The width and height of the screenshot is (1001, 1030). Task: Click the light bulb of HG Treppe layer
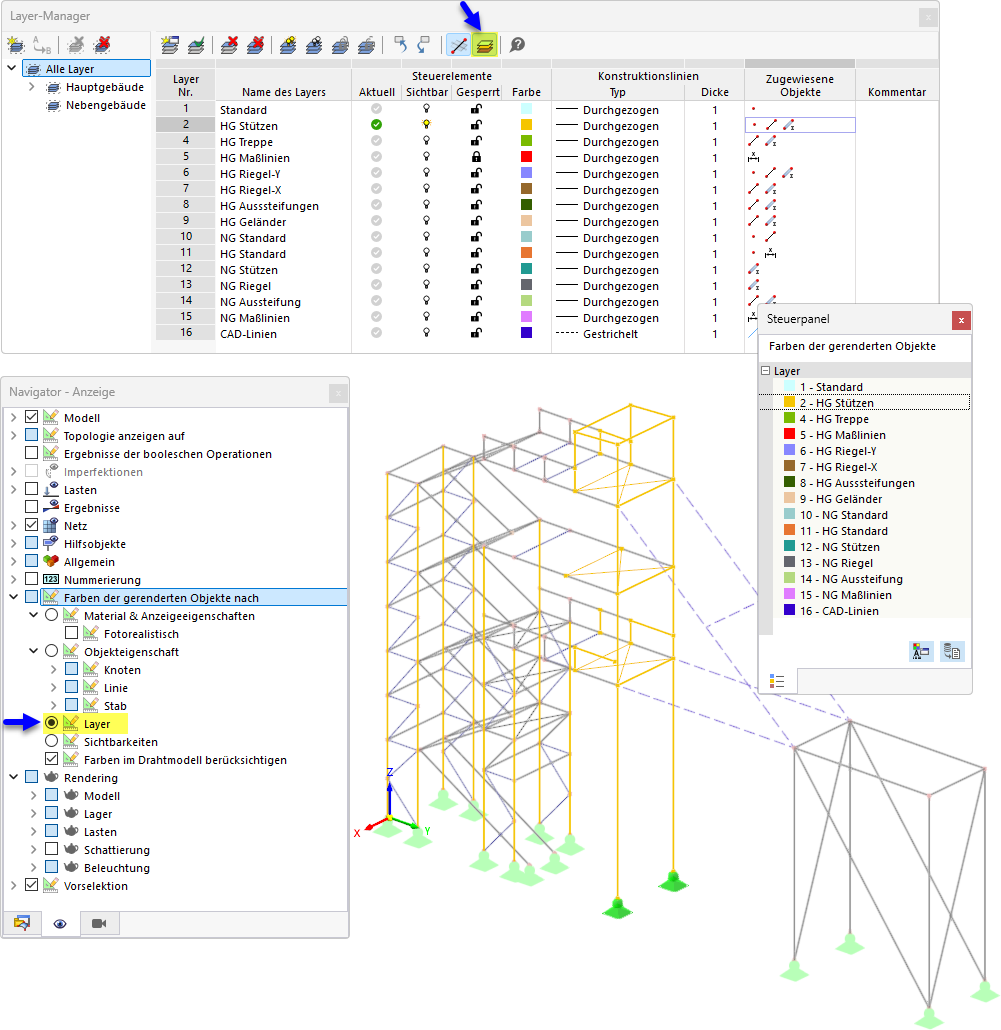pyautogui.click(x=426, y=141)
